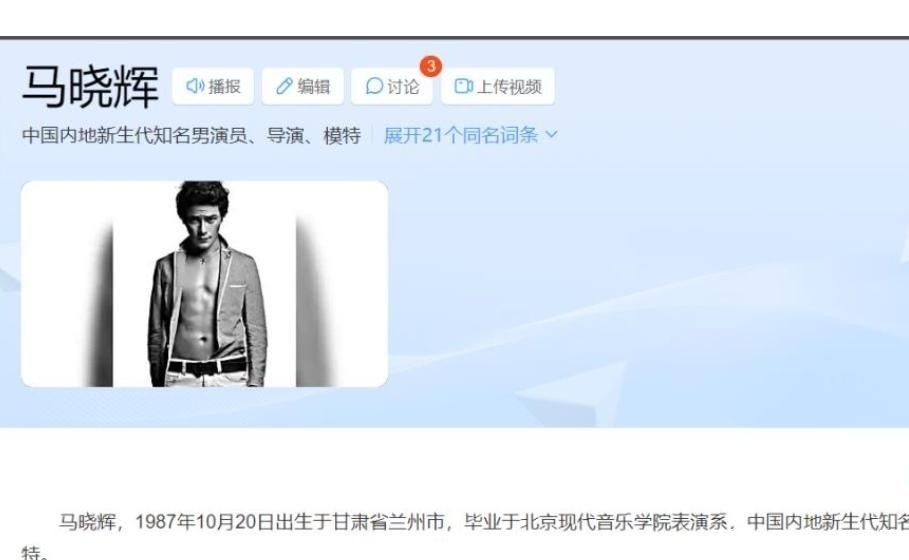Image resolution: width=909 pixels, height=560 pixels.
Task: Click the chat bubble icon for 讨论
Action: click(374, 86)
